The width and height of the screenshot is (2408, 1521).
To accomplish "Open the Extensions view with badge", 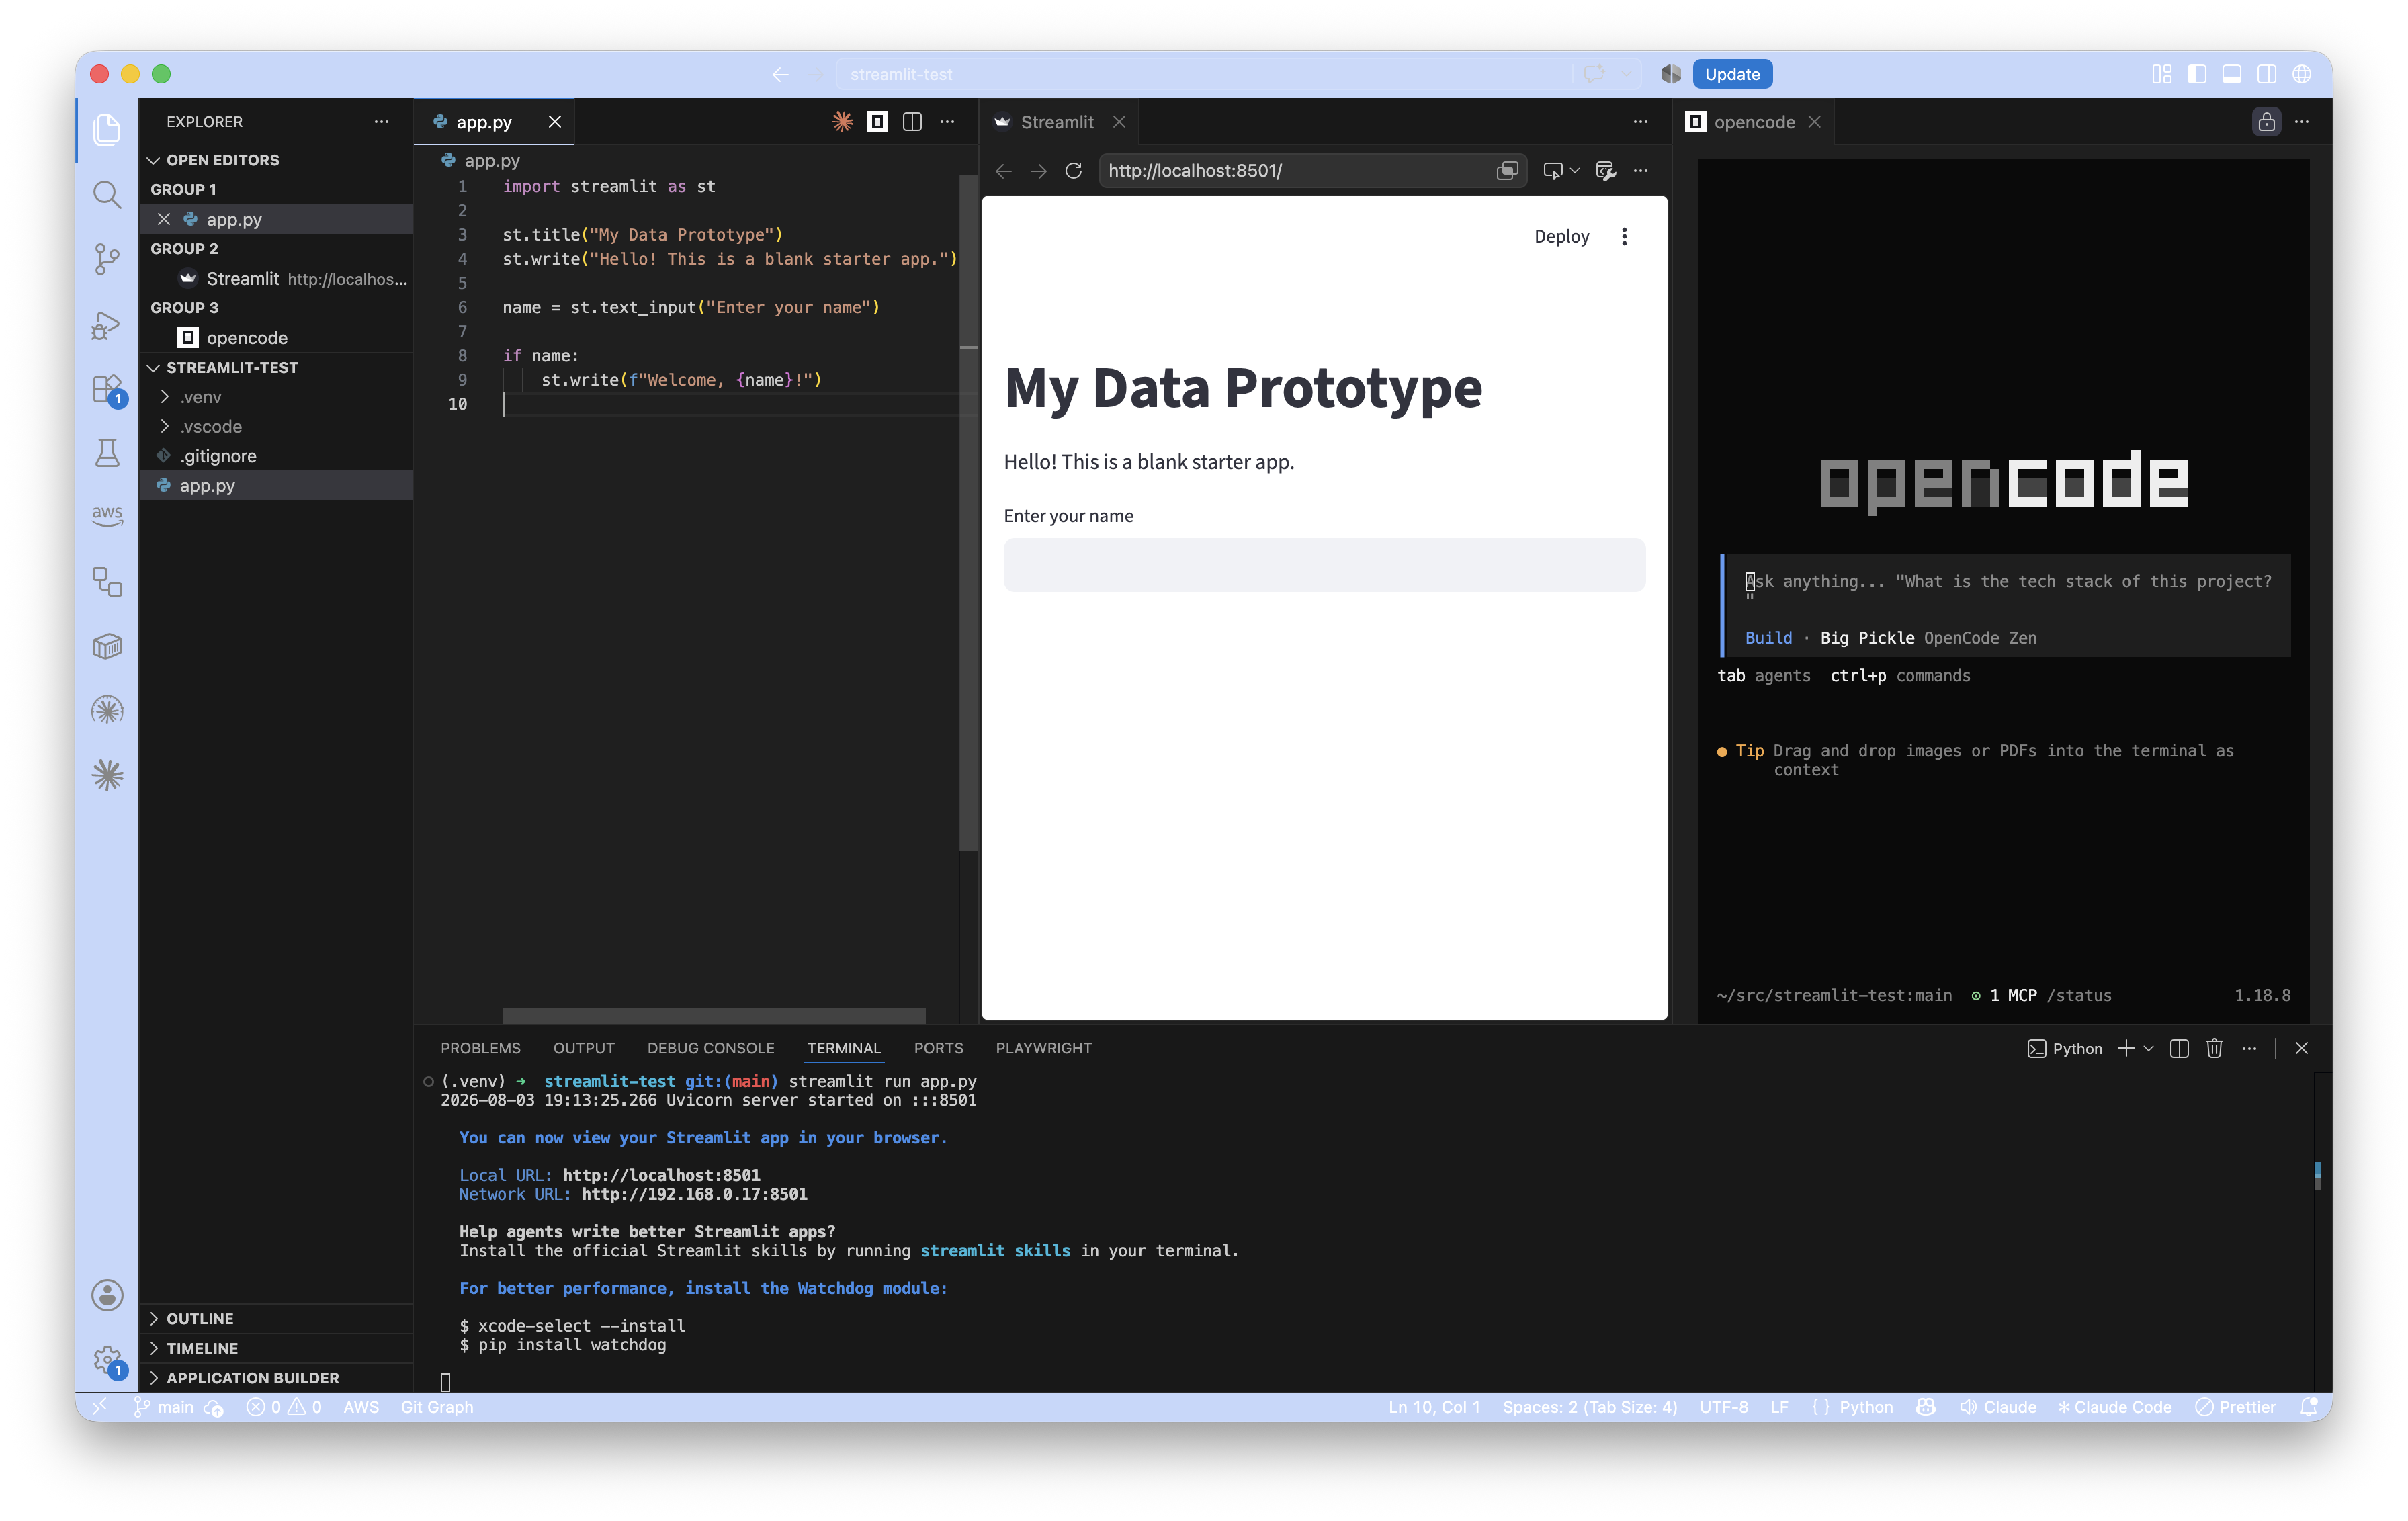I will click(107, 390).
